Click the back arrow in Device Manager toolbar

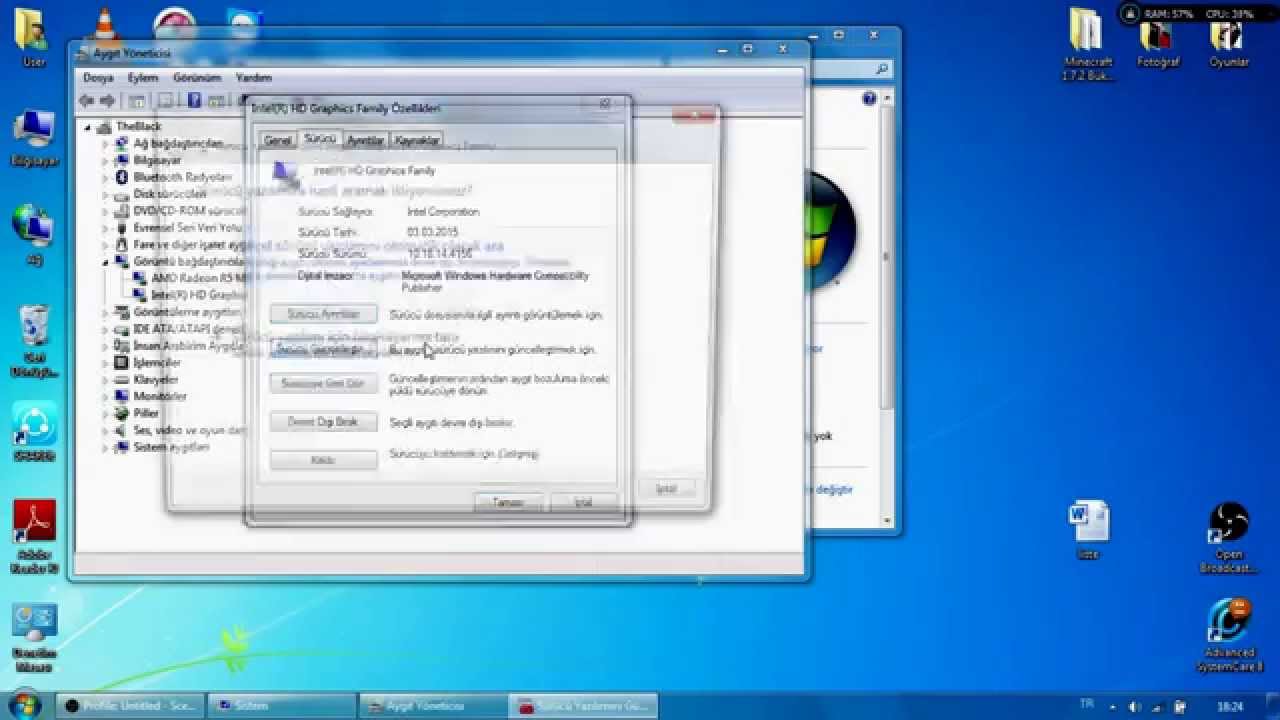coord(87,100)
